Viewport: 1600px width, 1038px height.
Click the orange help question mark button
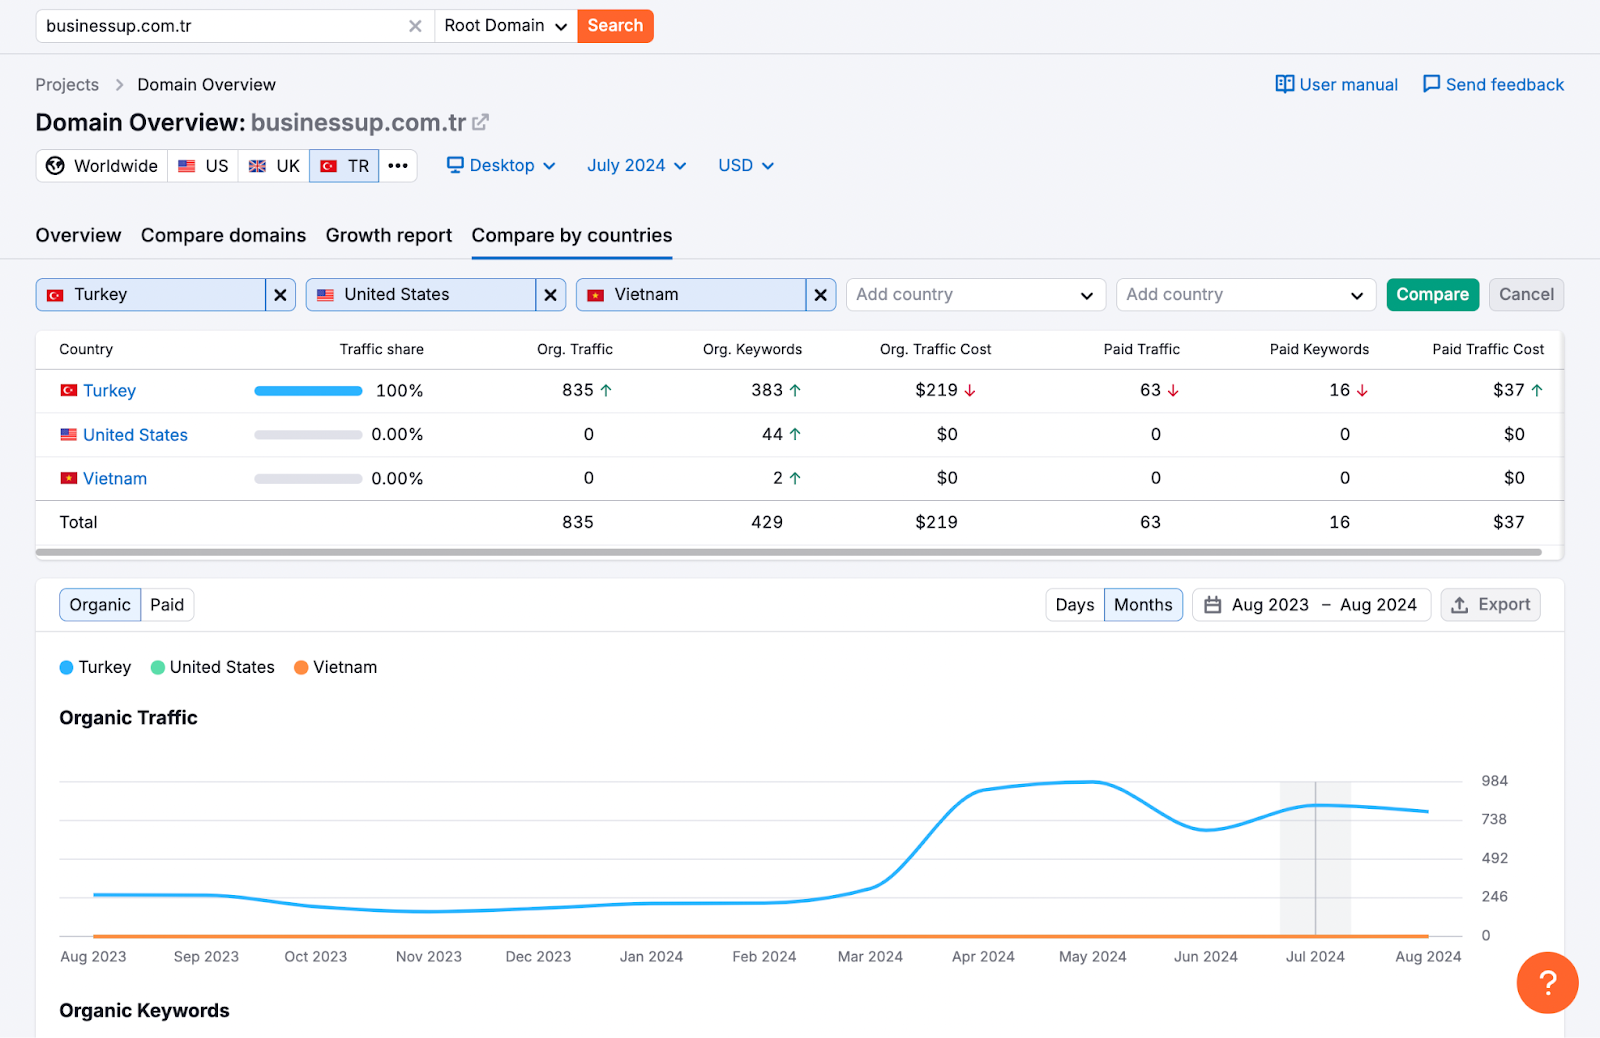point(1547,983)
